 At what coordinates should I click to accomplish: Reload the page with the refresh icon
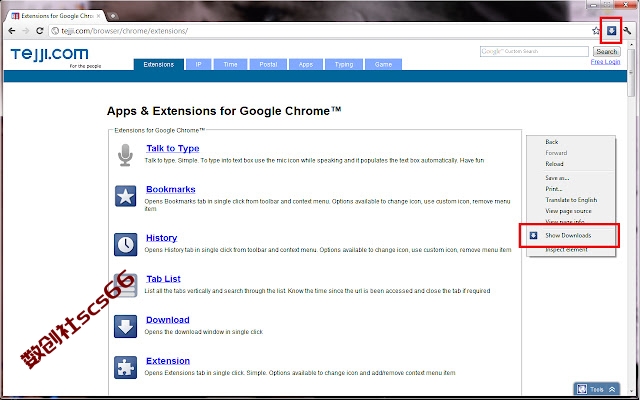[x=40, y=31]
